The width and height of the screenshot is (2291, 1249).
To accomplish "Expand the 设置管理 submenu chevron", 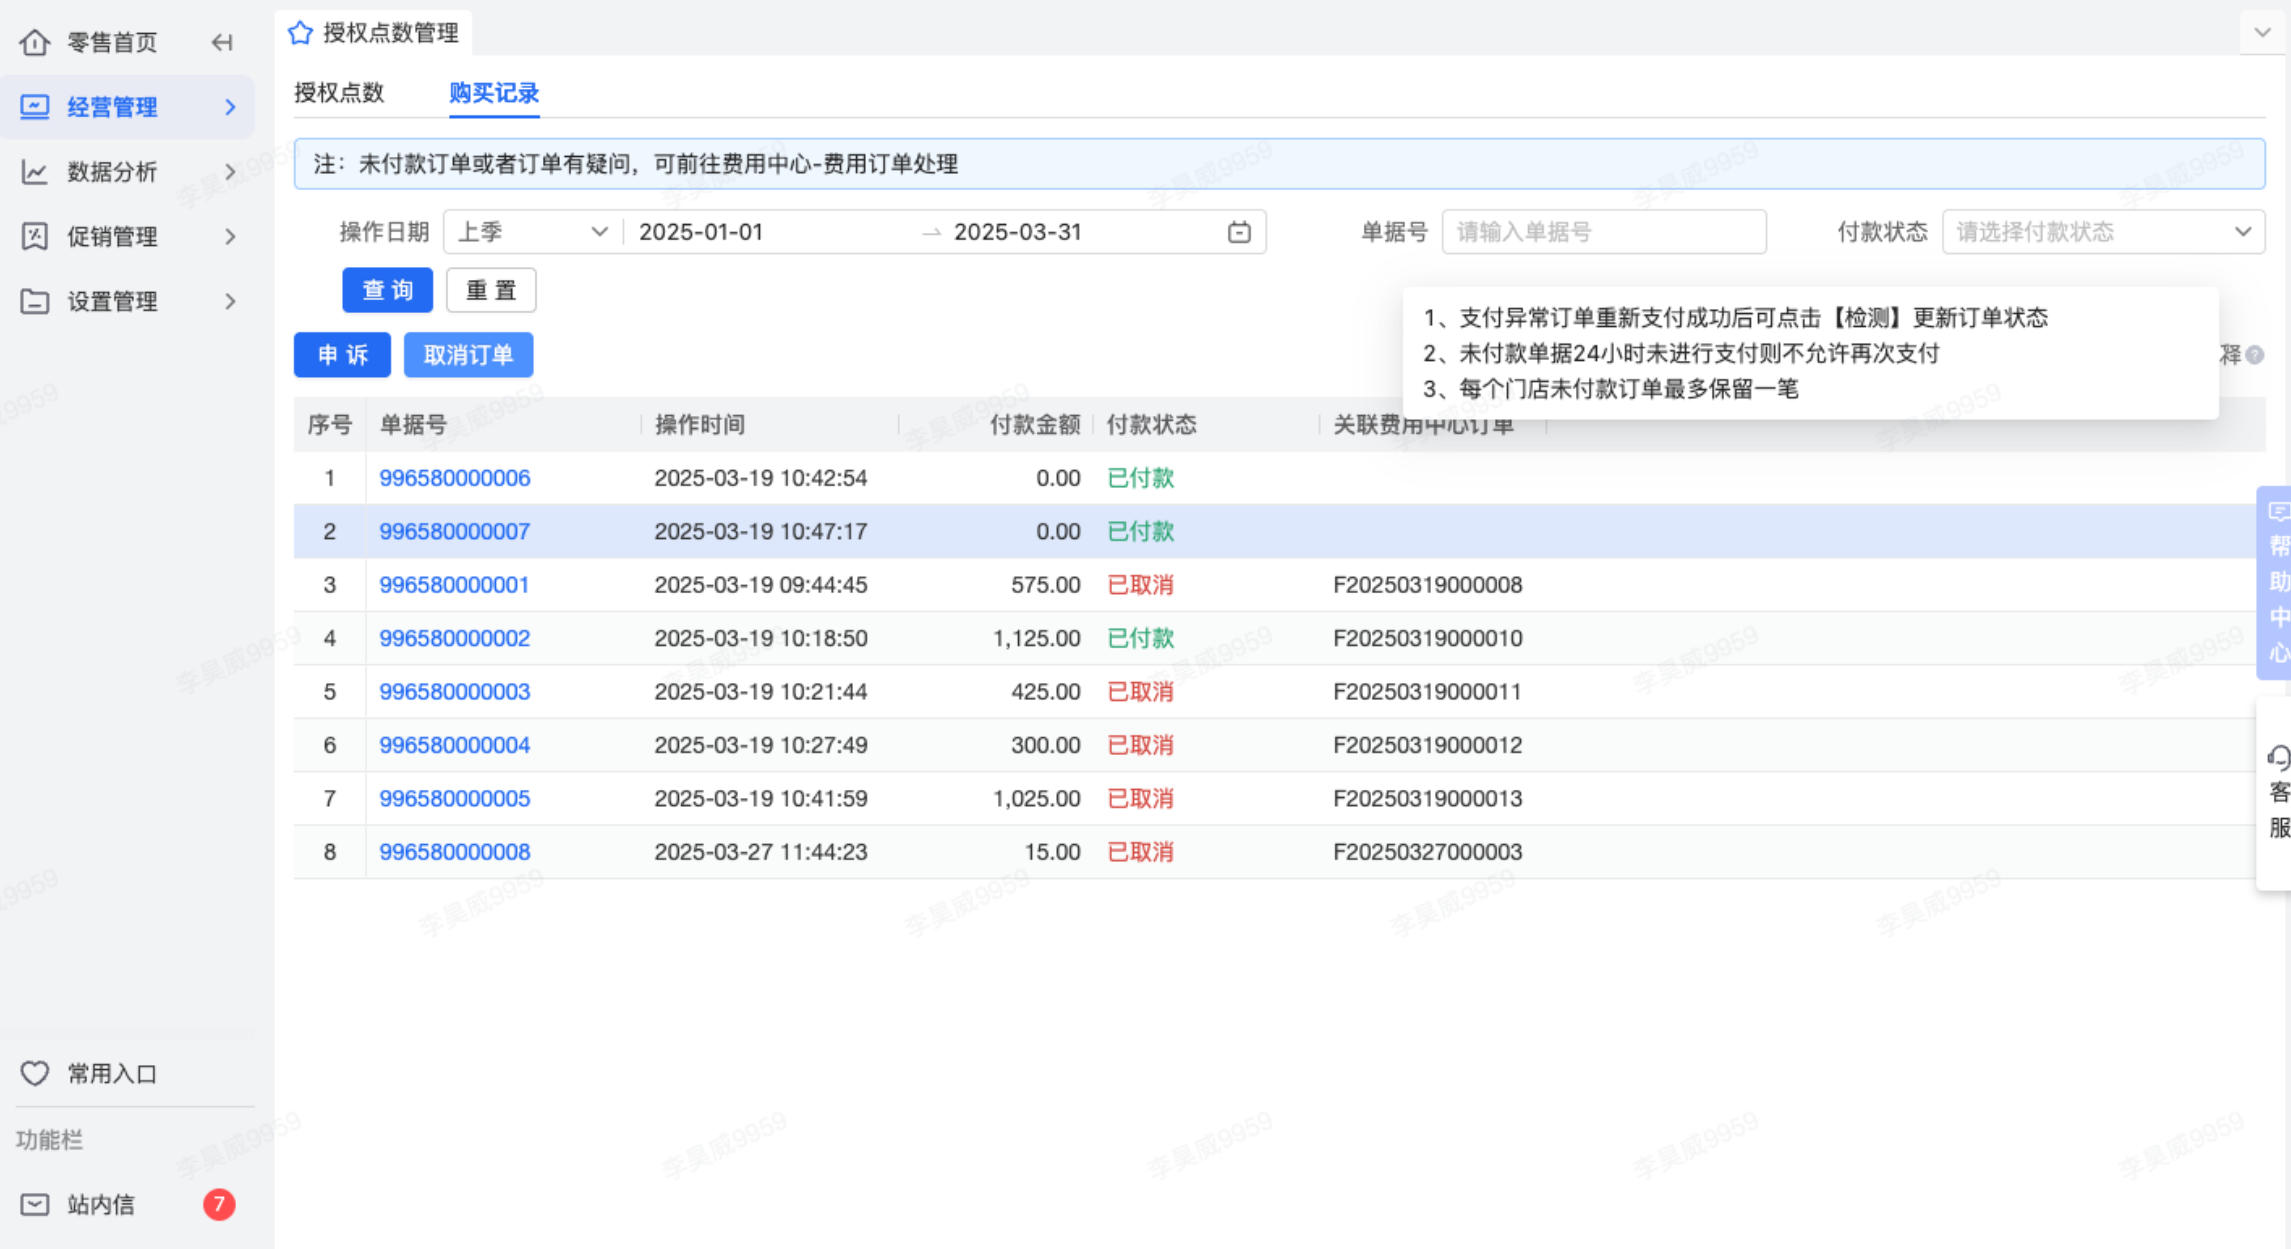I will (x=230, y=301).
